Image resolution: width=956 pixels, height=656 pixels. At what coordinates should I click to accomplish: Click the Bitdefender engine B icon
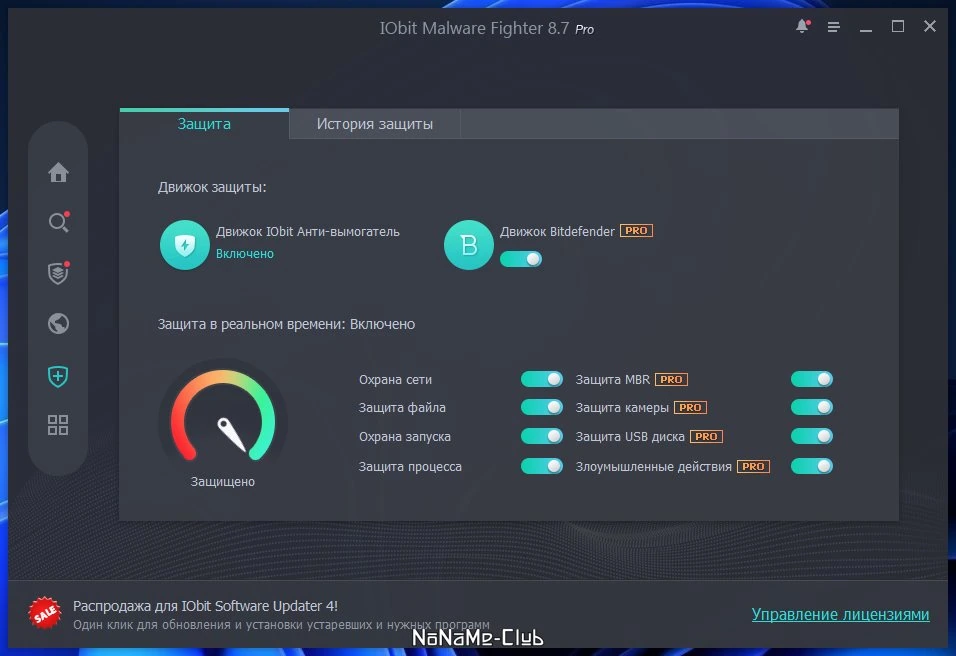pos(469,245)
